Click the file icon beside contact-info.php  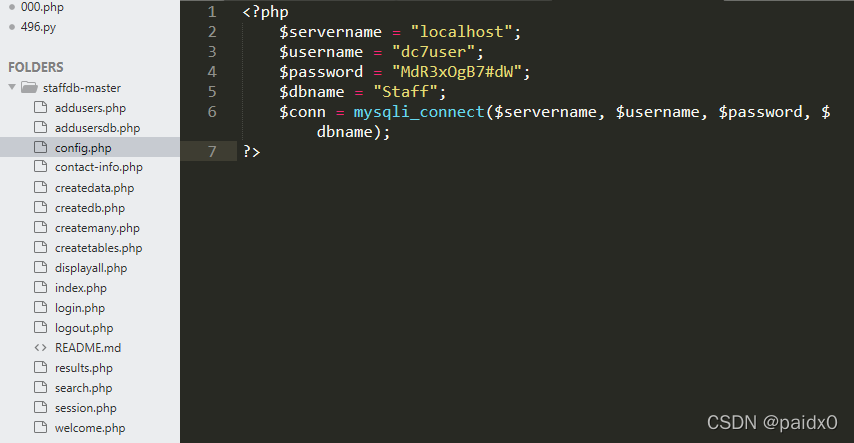[40, 167]
